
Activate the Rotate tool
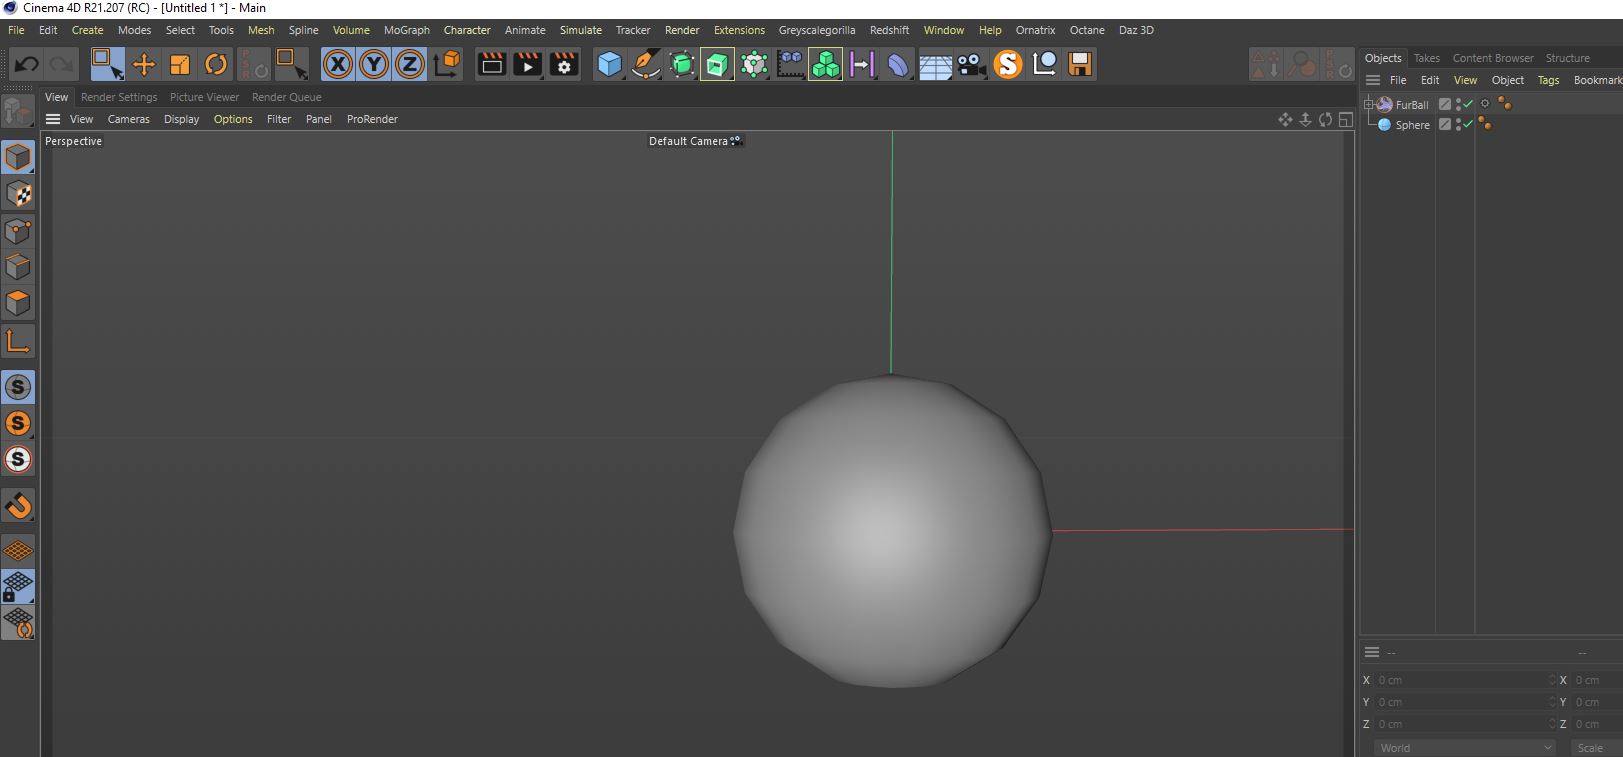tap(216, 65)
